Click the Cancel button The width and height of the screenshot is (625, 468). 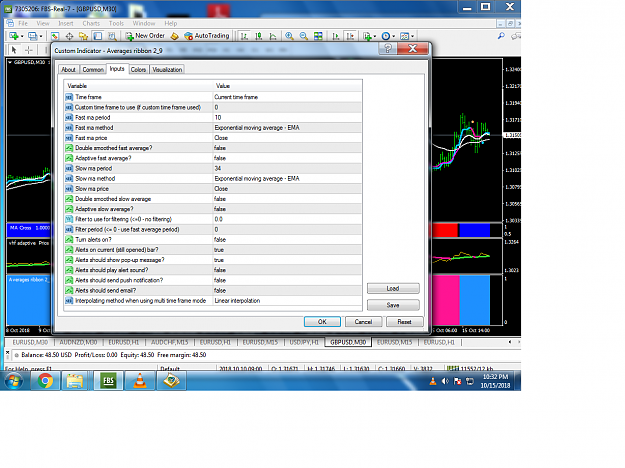point(363,322)
